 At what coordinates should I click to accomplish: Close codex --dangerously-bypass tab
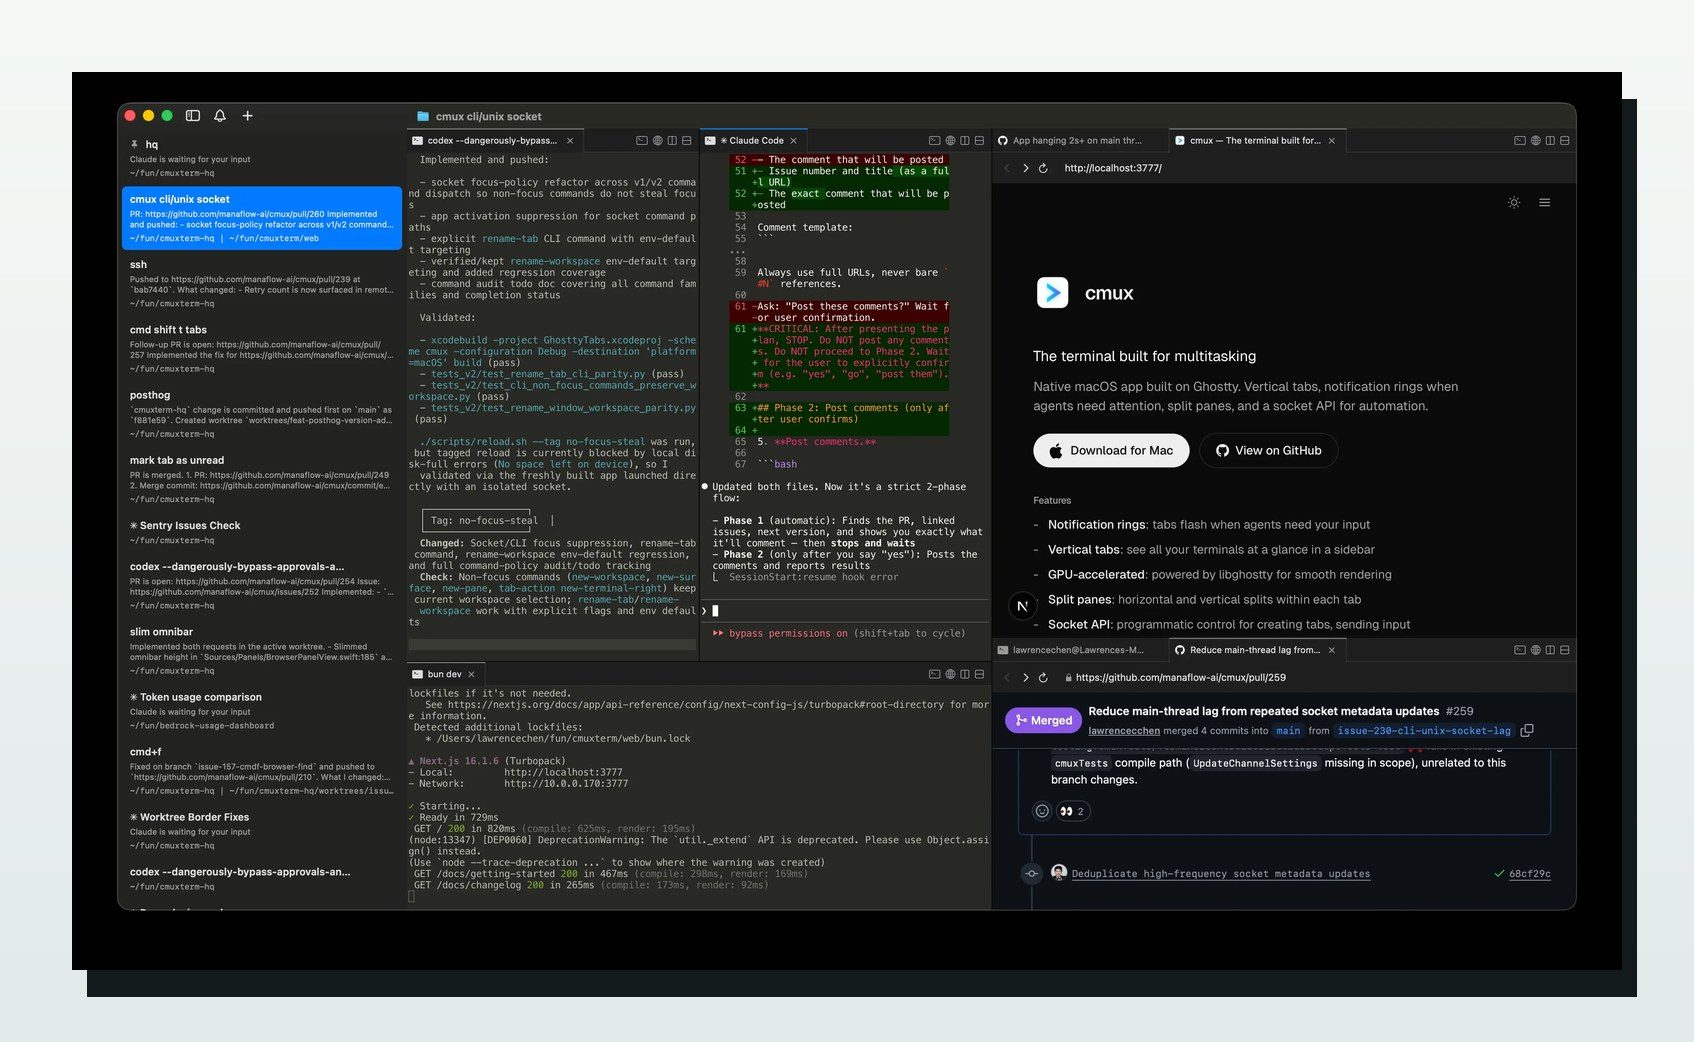coord(570,141)
